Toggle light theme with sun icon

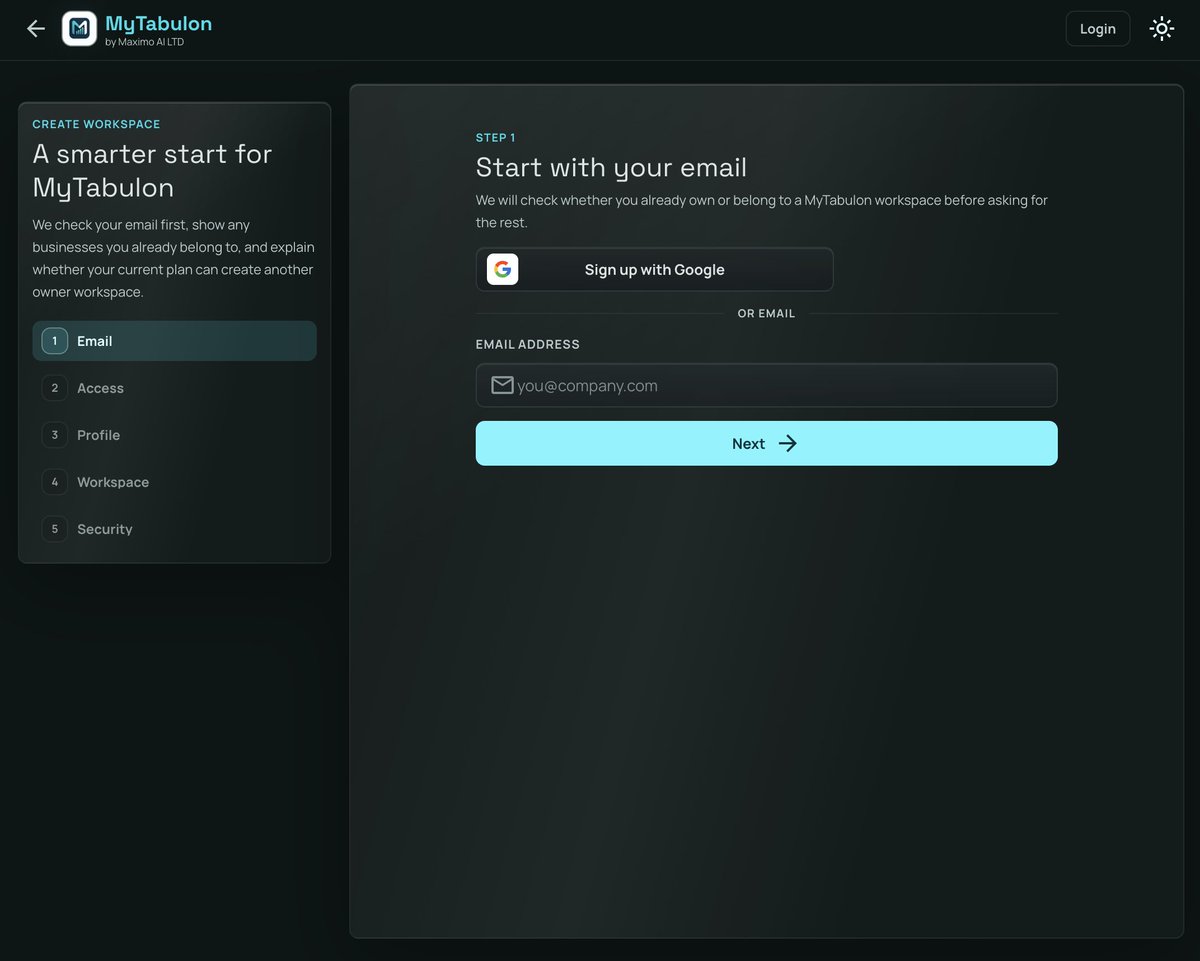point(1161,29)
